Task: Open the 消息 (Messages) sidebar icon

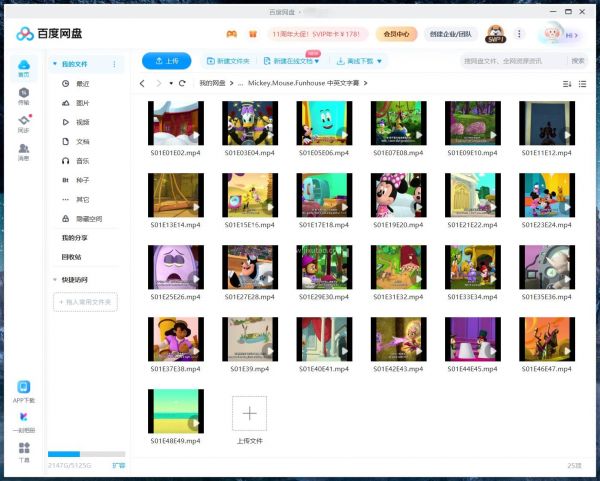Action: click(x=23, y=151)
